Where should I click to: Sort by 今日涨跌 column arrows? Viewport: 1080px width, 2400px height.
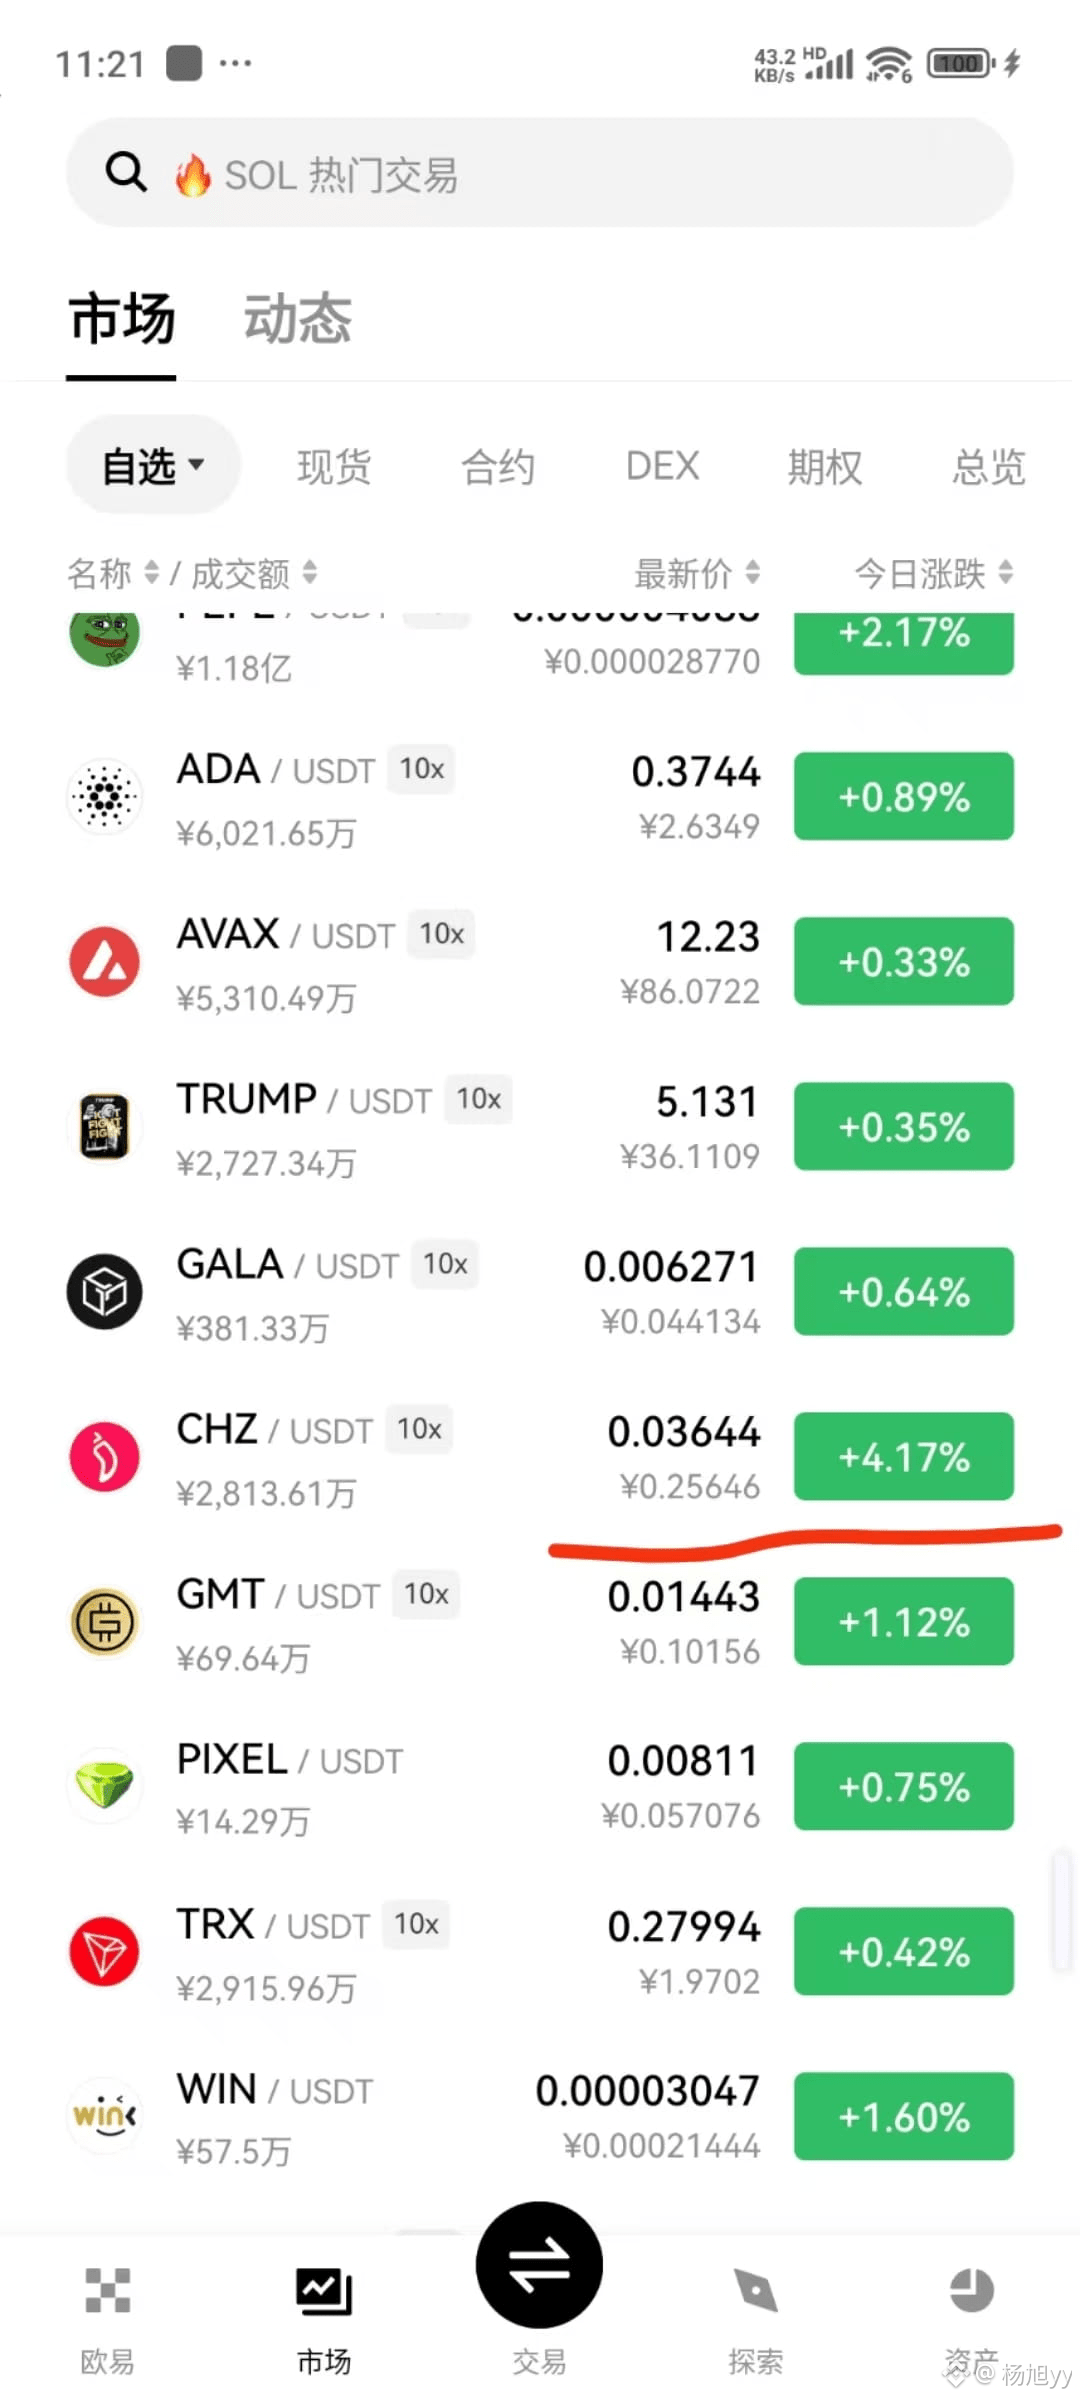tap(1006, 573)
